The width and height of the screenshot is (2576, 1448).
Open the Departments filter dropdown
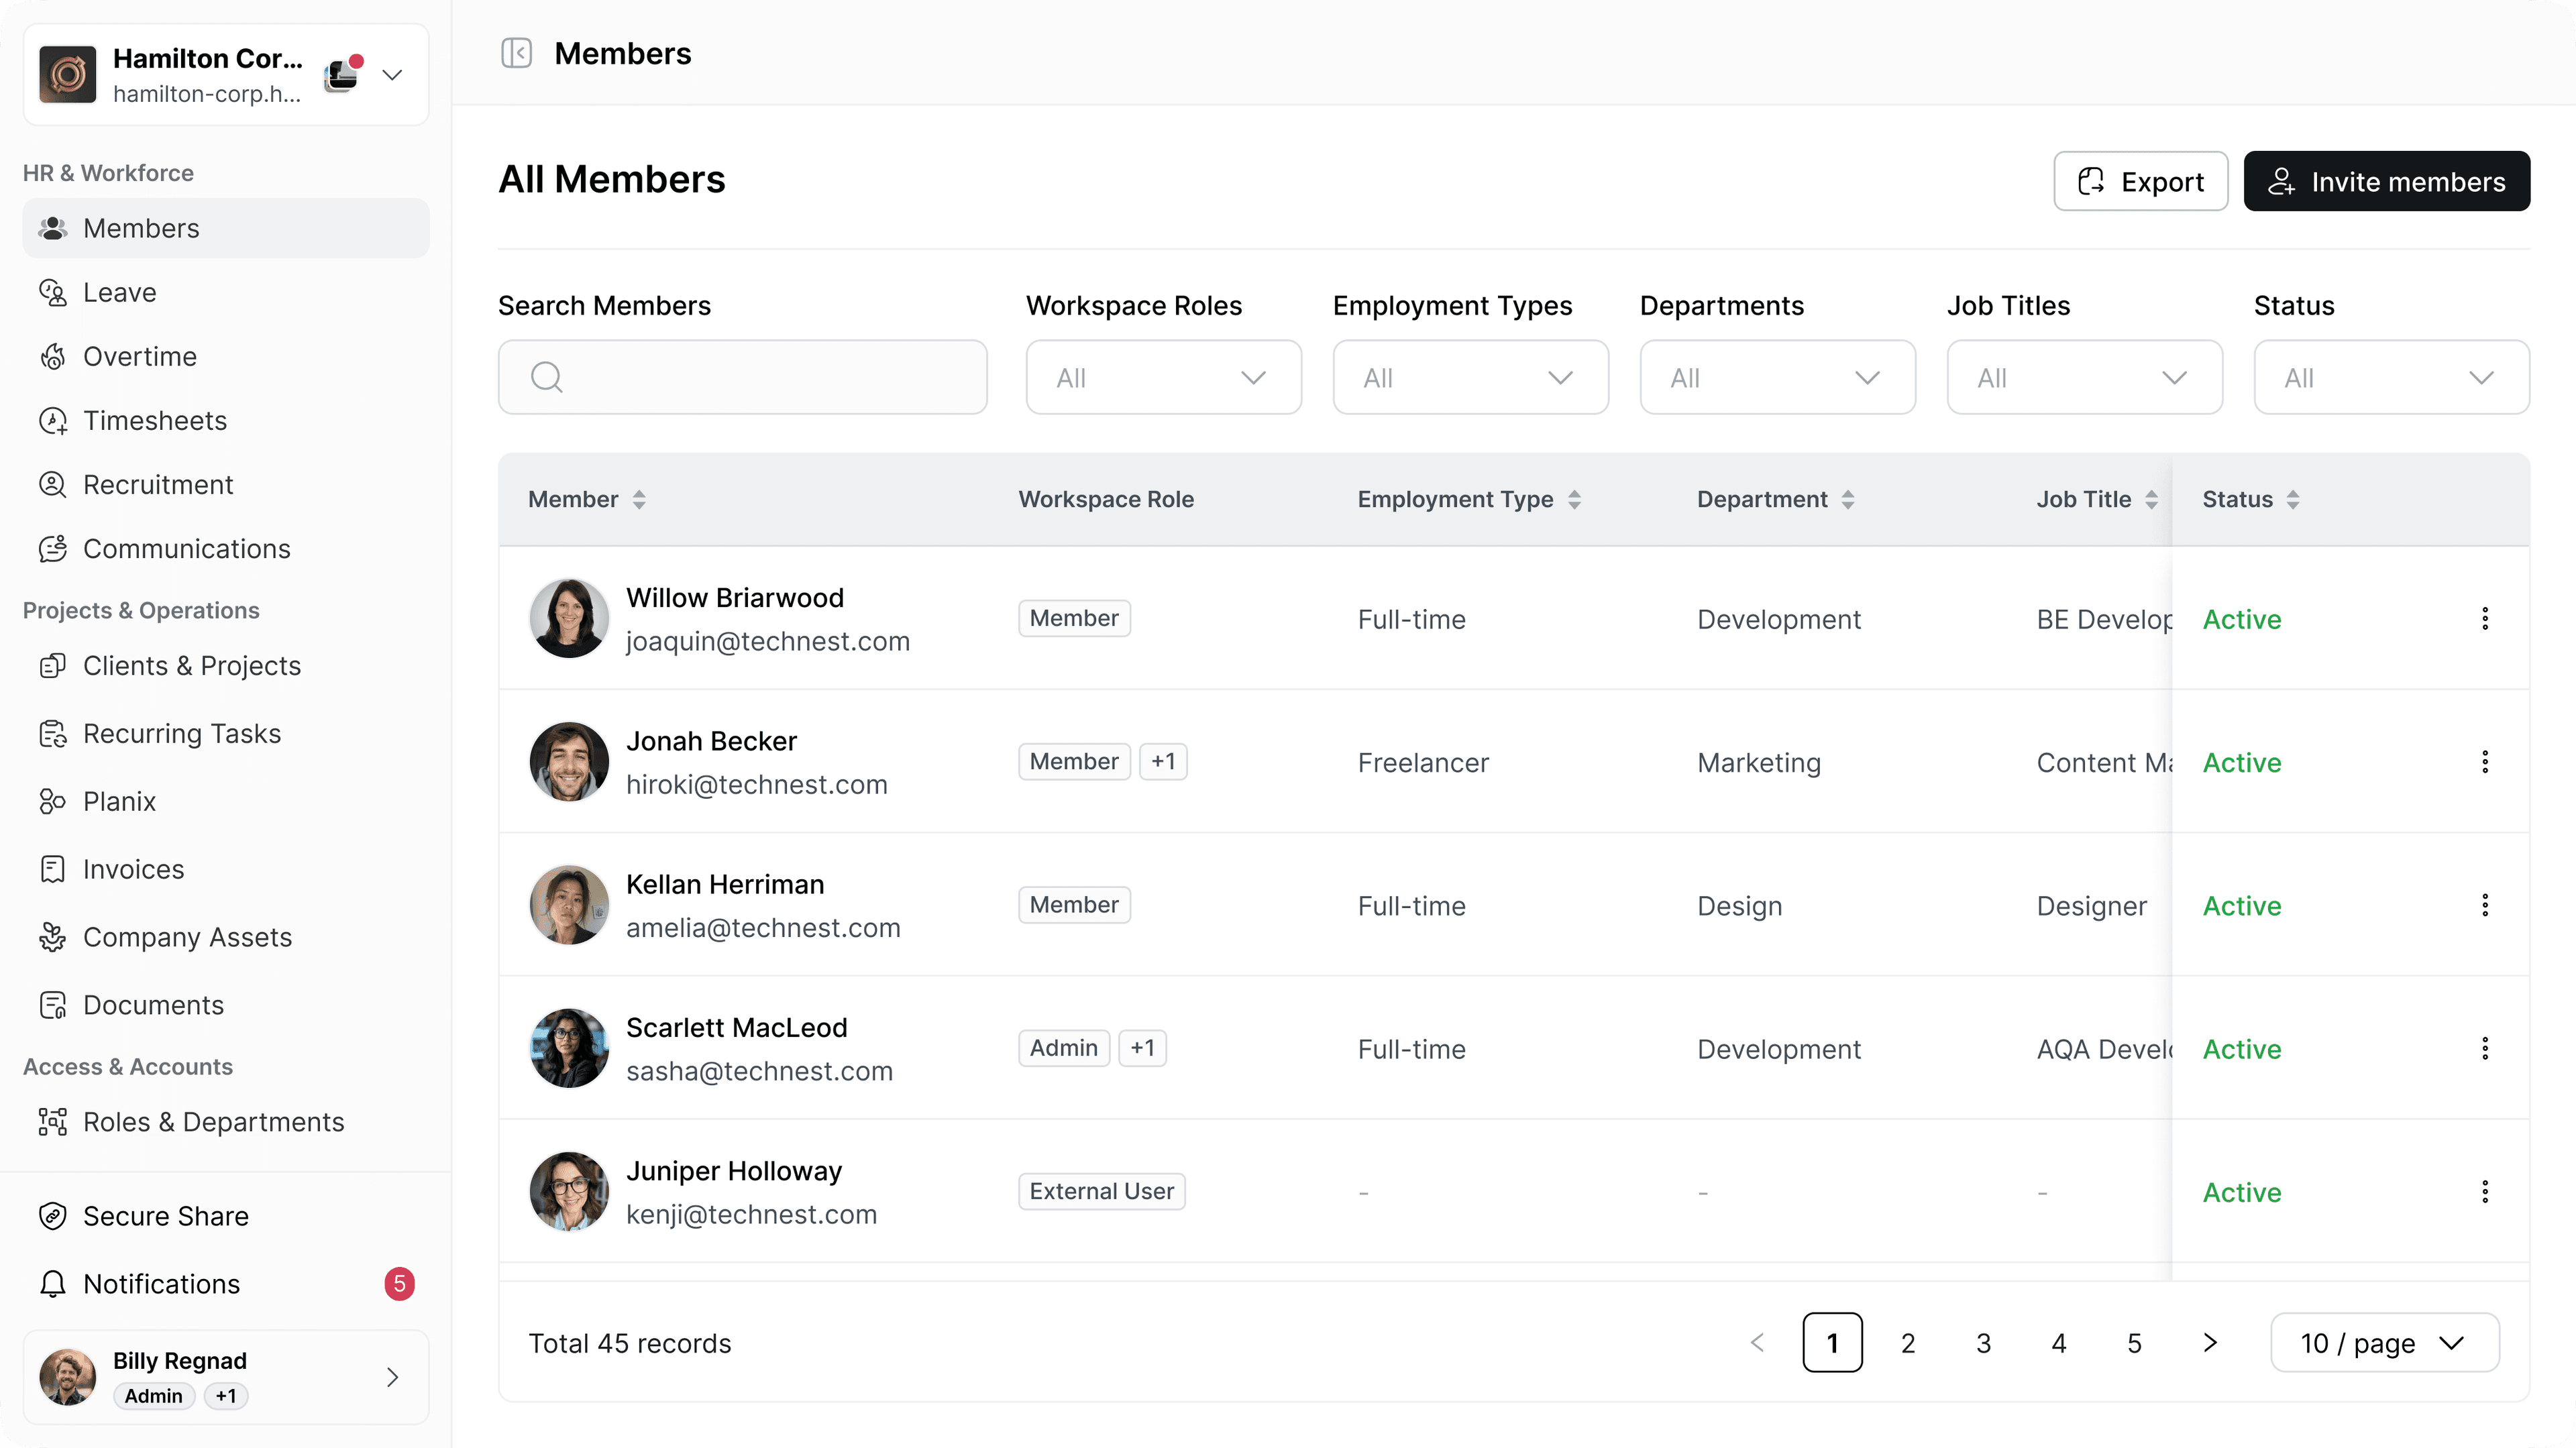point(1777,377)
